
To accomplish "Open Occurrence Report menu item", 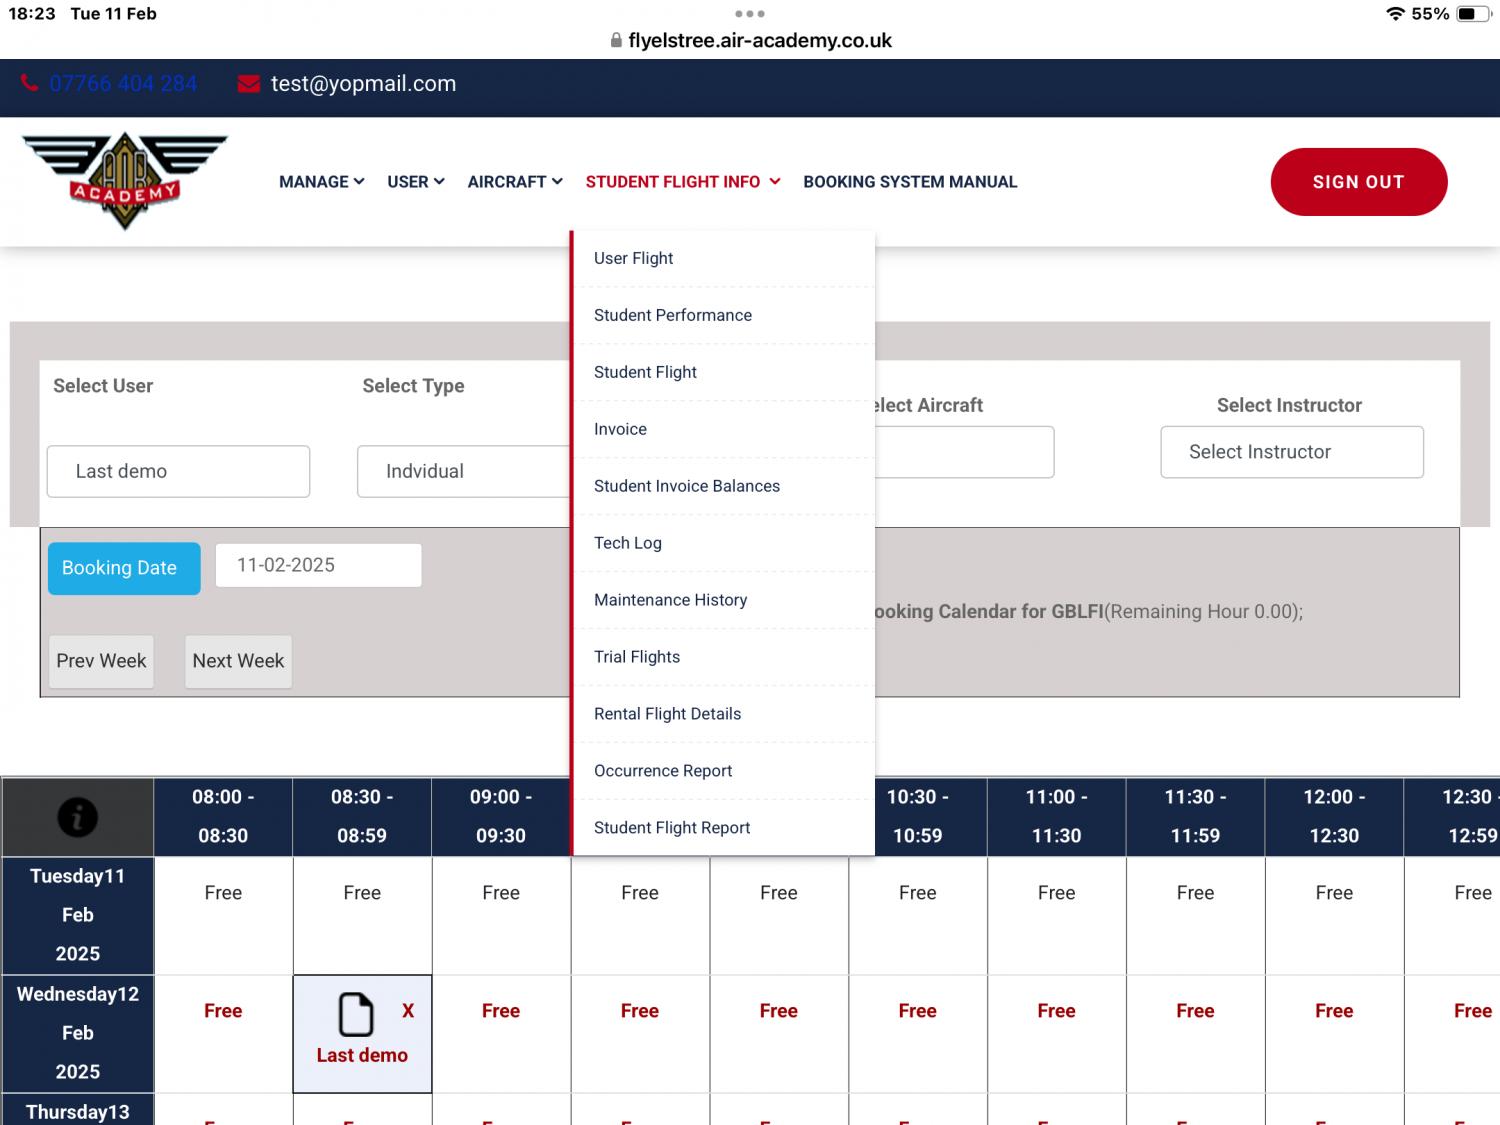I will point(662,771).
